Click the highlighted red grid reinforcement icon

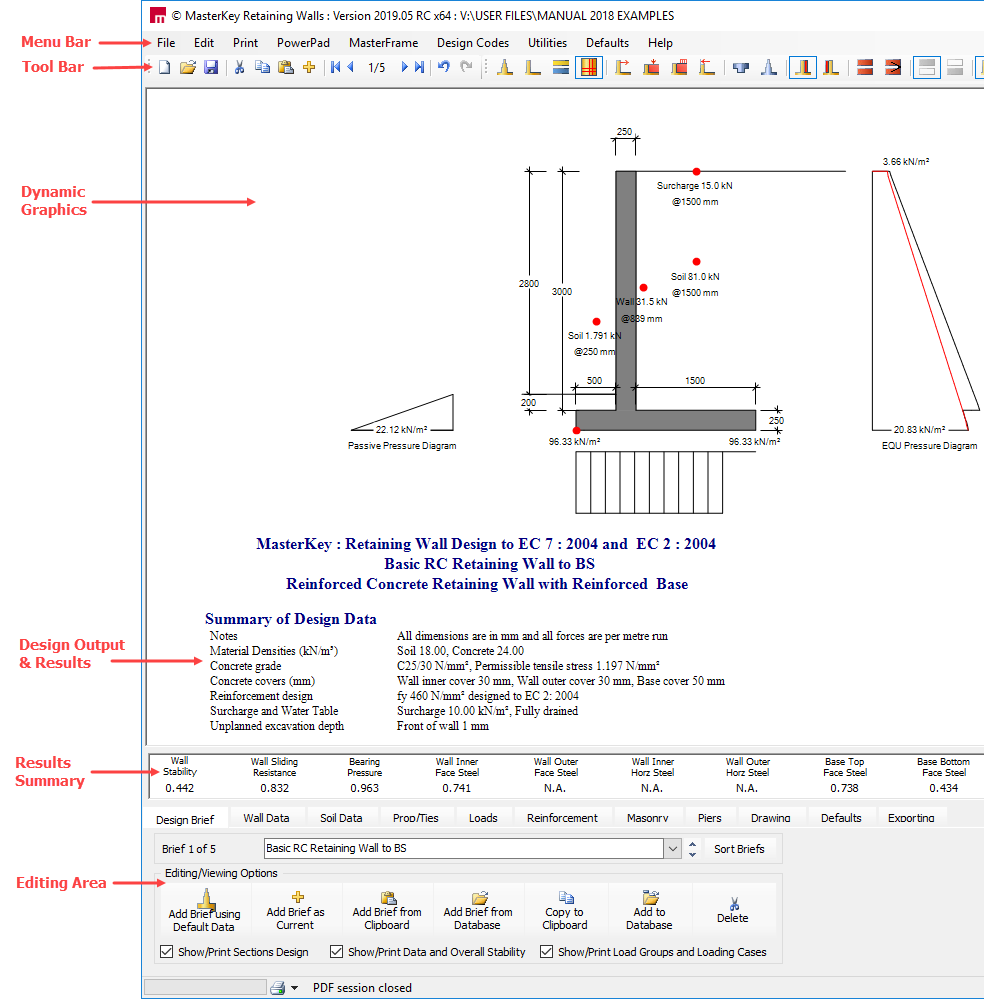point(589,67)
